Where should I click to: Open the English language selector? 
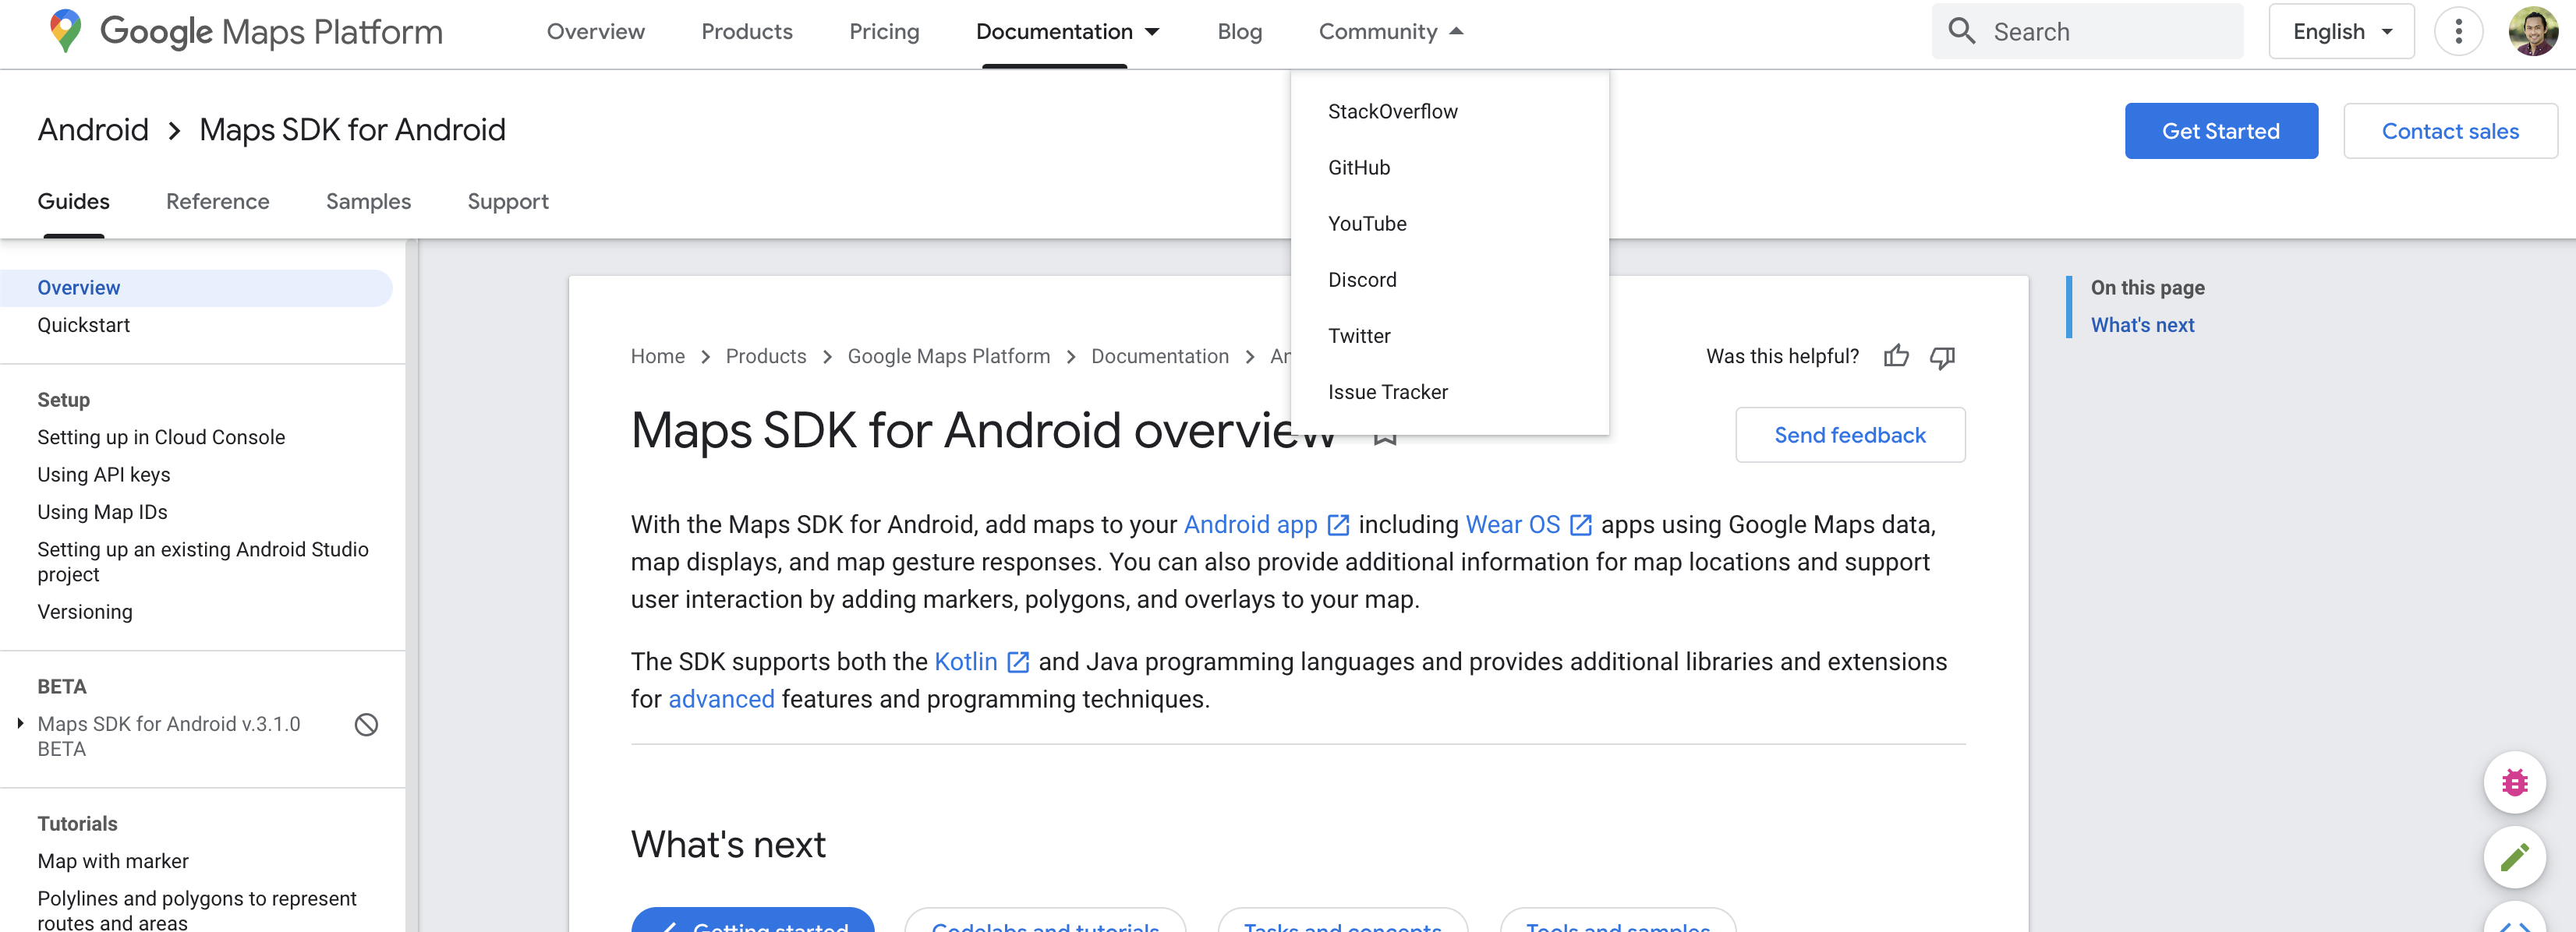tap(2340, 31)
